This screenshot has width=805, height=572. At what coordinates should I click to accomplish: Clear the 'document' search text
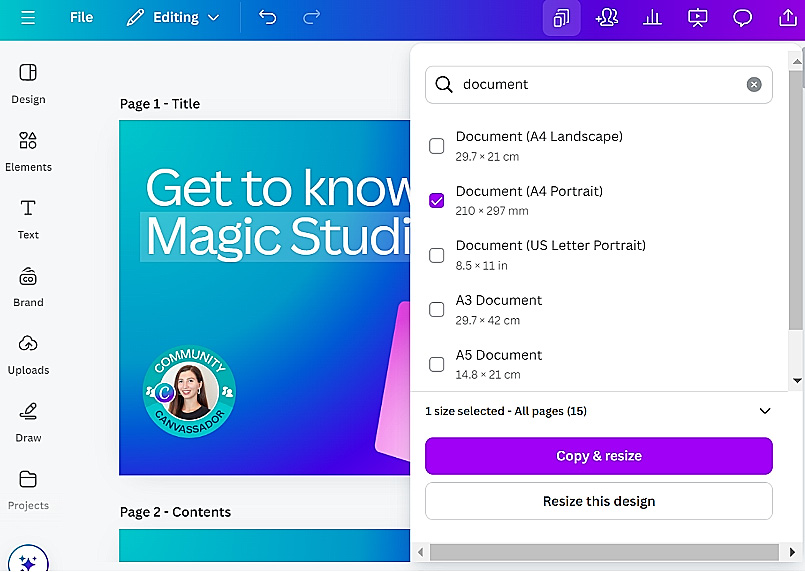tap(754, 84)
